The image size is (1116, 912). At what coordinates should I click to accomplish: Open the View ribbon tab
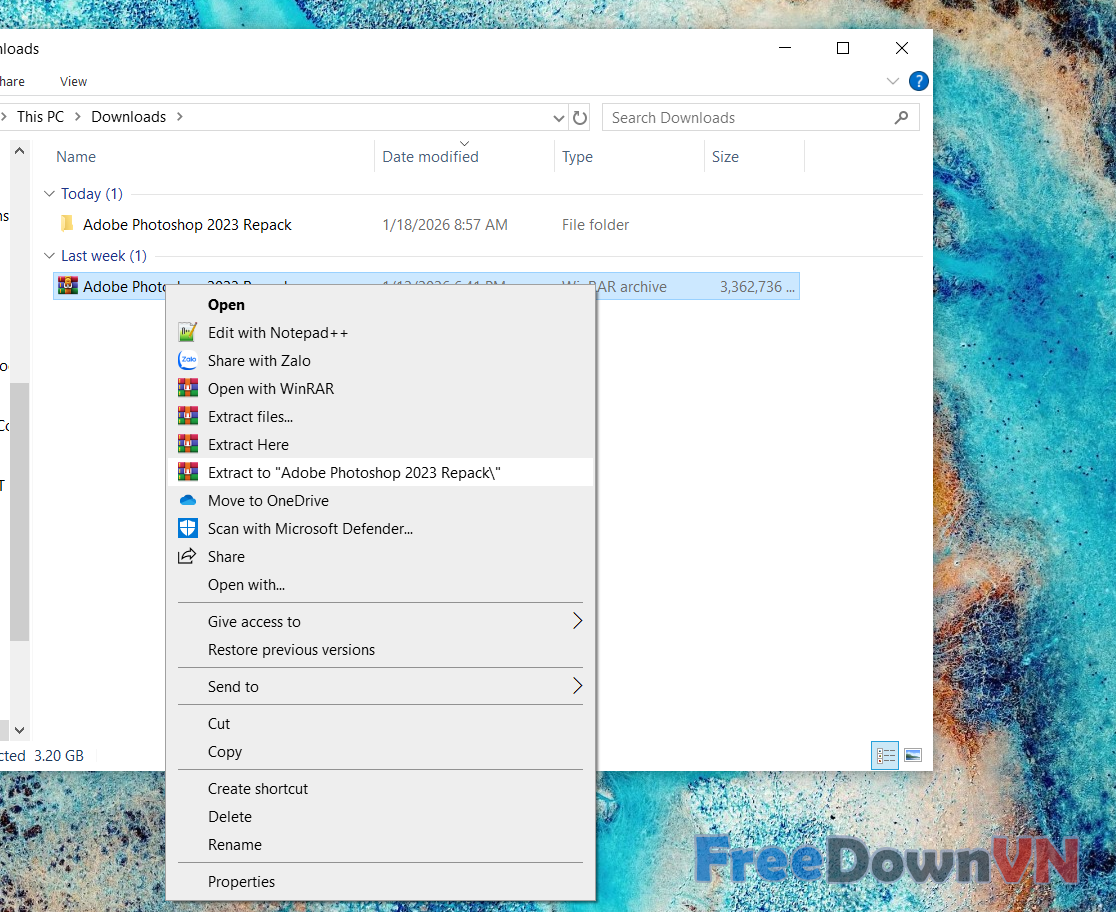click(x=73, y=81)
